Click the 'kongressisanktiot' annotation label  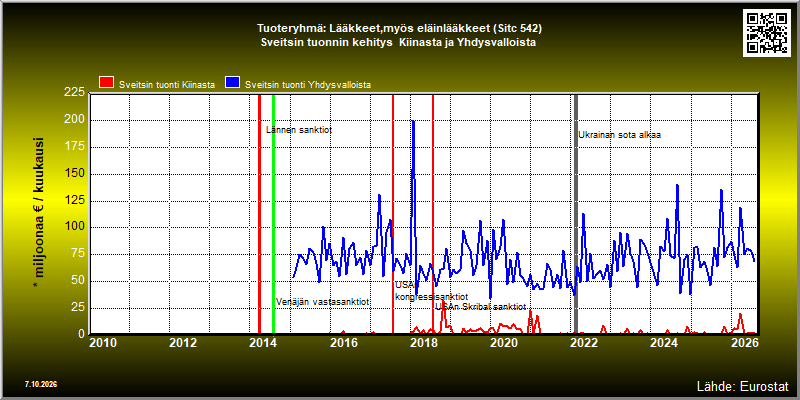(x=432, y=296)
